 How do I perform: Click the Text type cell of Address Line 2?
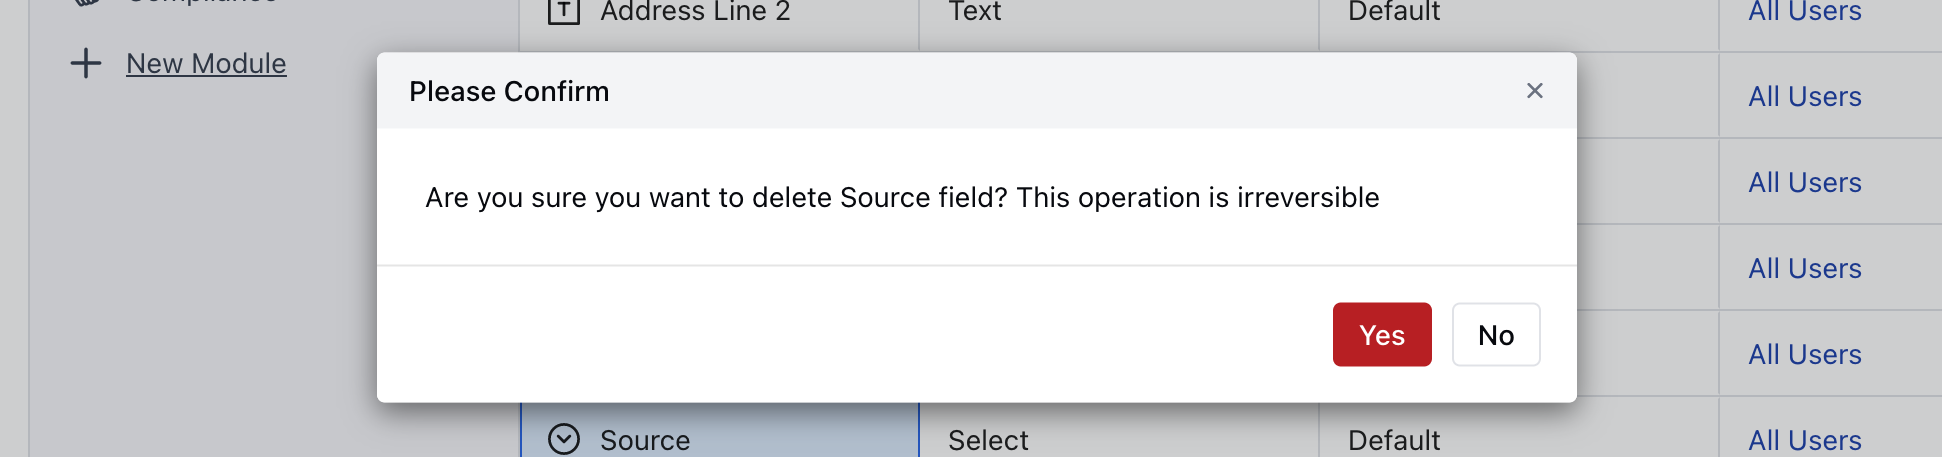[974, 11]
